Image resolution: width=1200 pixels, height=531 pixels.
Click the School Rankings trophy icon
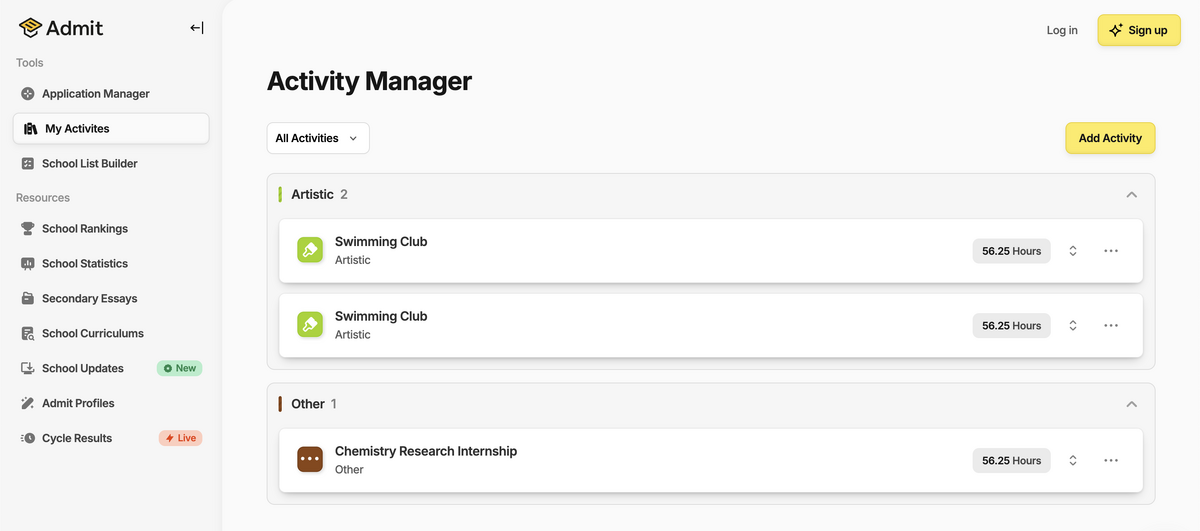(28, 228)
